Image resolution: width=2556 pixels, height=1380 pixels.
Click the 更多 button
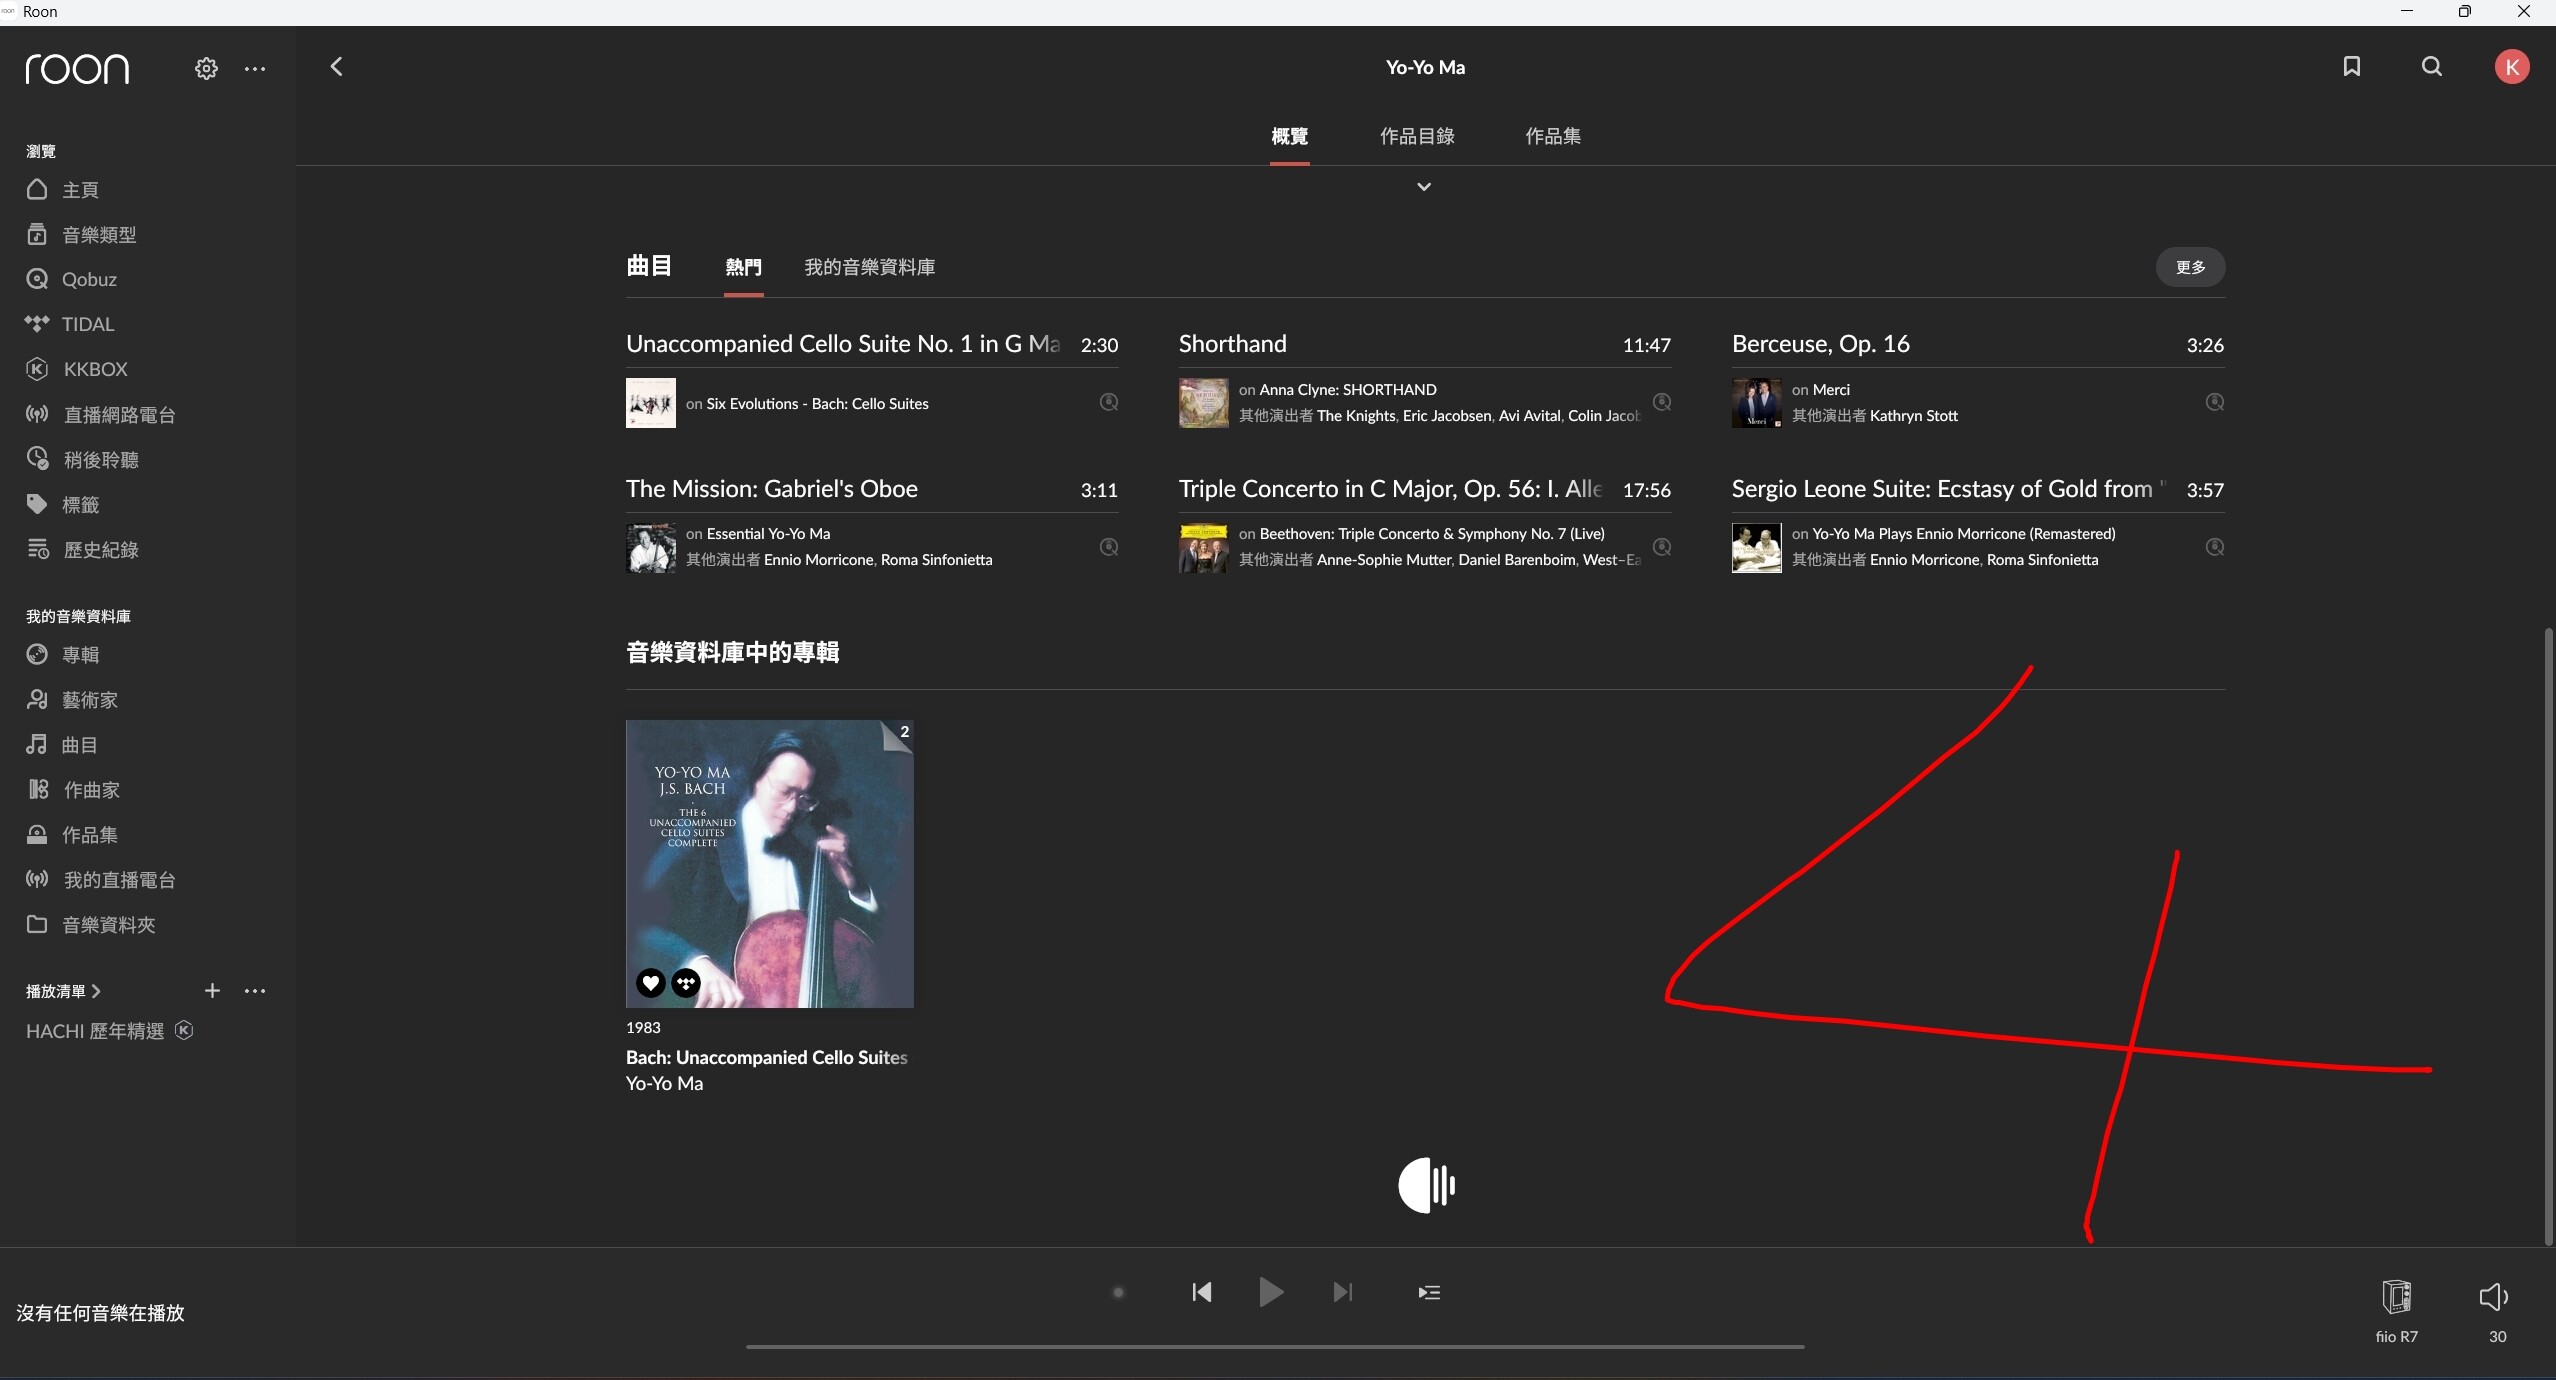[x=2190, y=267]
